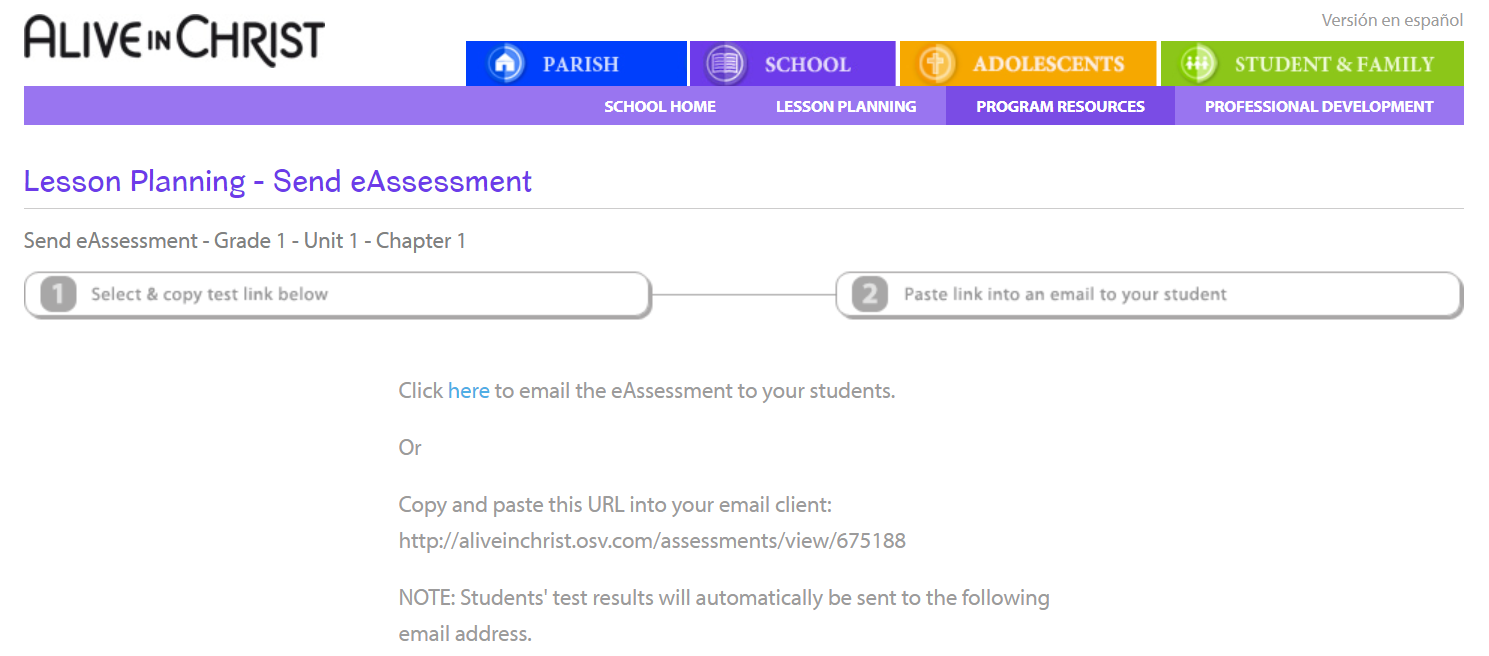The width and height of the screenshot is (1489, 656).
Task: Click the Student & Family people icon
Action: pos(1197,64)
